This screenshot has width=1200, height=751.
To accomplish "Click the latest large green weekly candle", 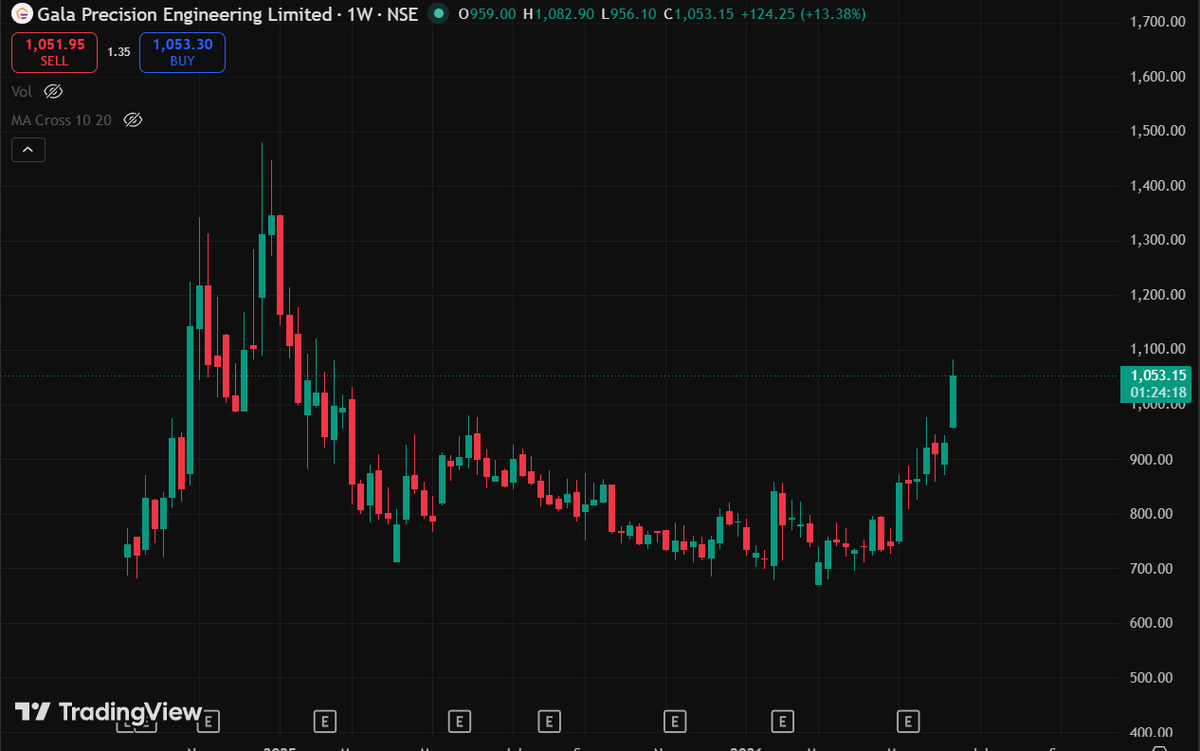I will click(x=953, y=400).
